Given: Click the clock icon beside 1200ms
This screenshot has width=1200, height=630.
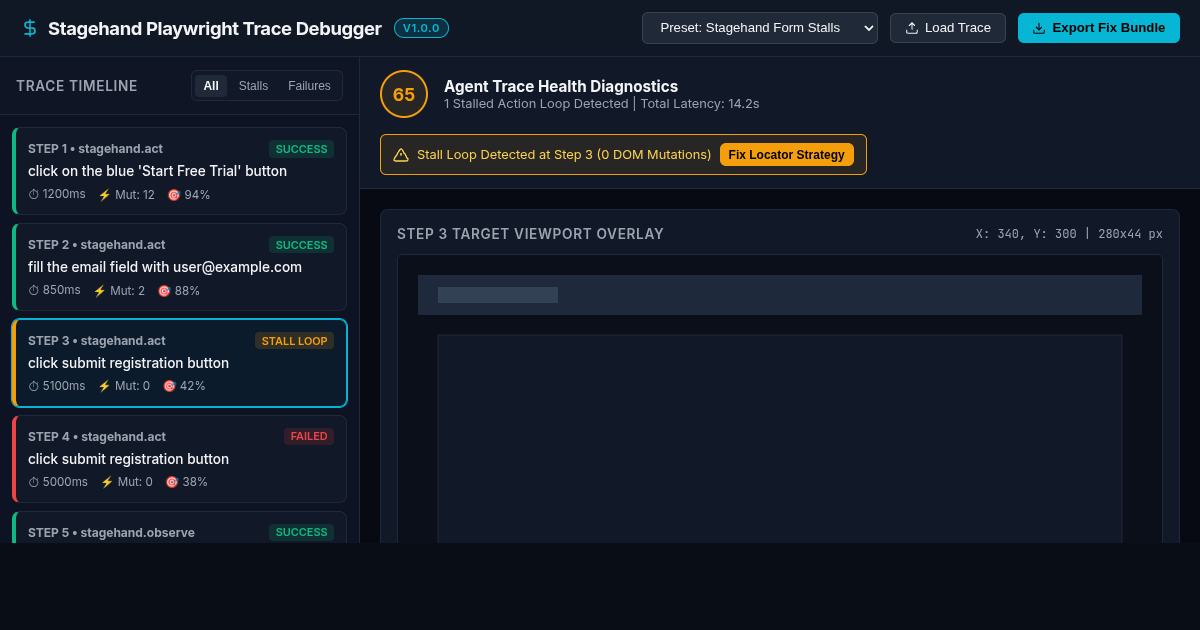Looking at the screenshot, I should [33, 194].
